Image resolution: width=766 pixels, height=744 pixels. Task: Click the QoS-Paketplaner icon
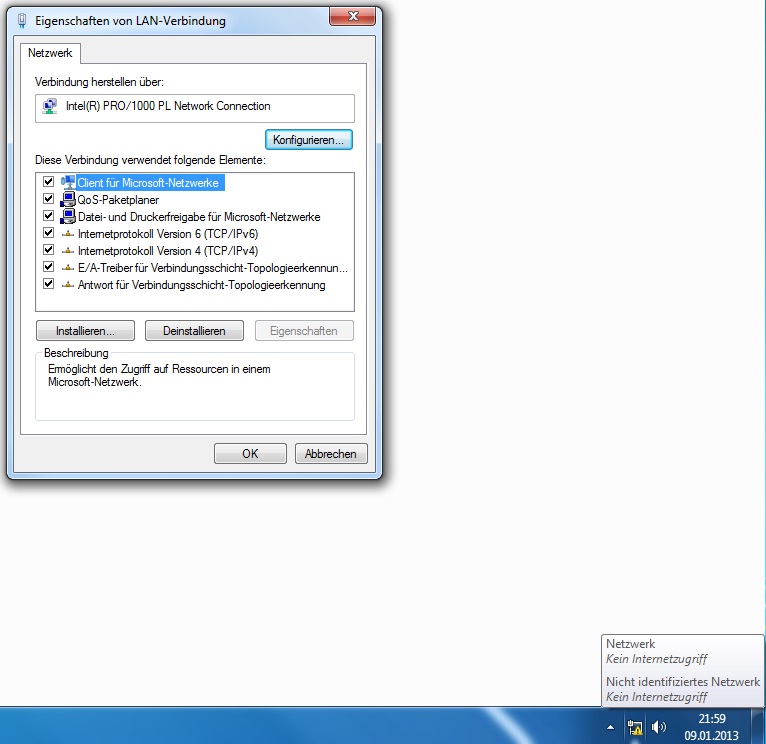click(x=68, y=199)
